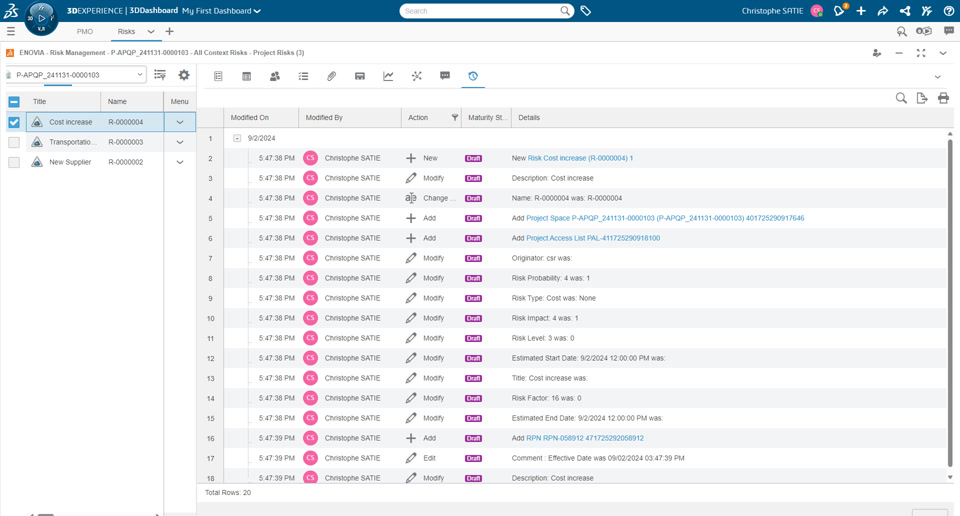
Task: Sort by the Modified On column
Action: (x=249, y=118)
